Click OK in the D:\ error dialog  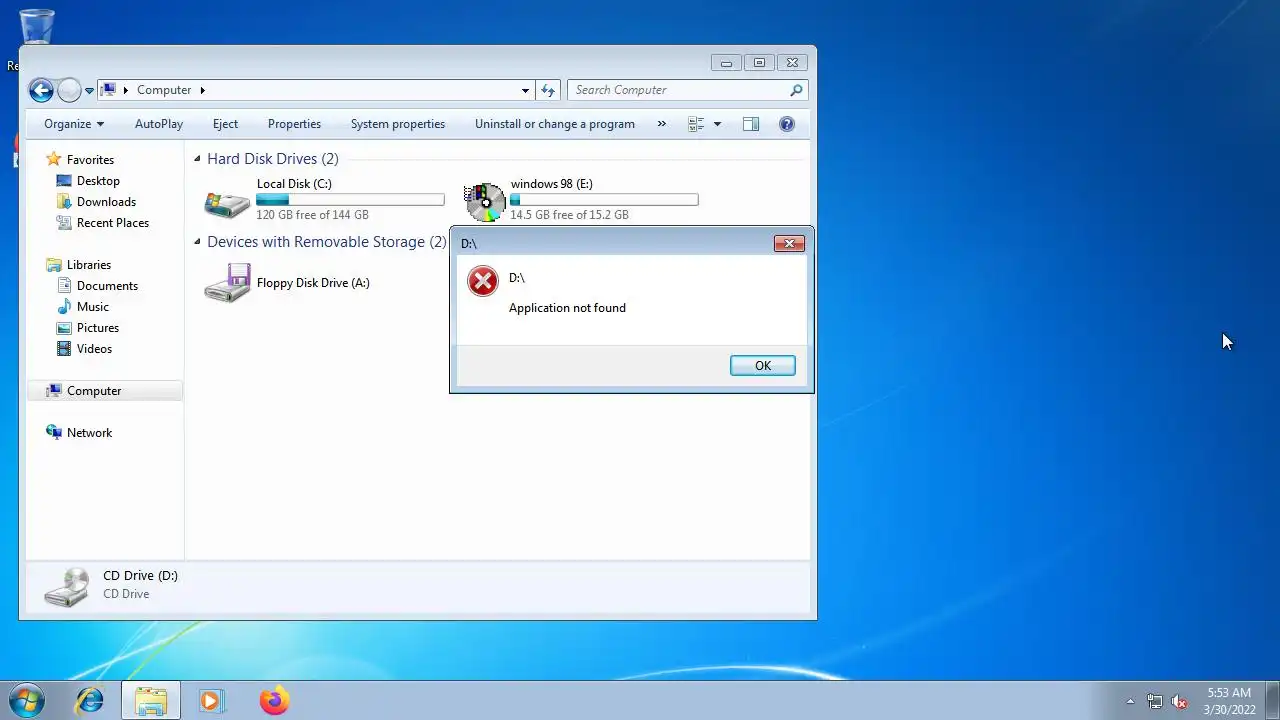[x=763, y=366]
